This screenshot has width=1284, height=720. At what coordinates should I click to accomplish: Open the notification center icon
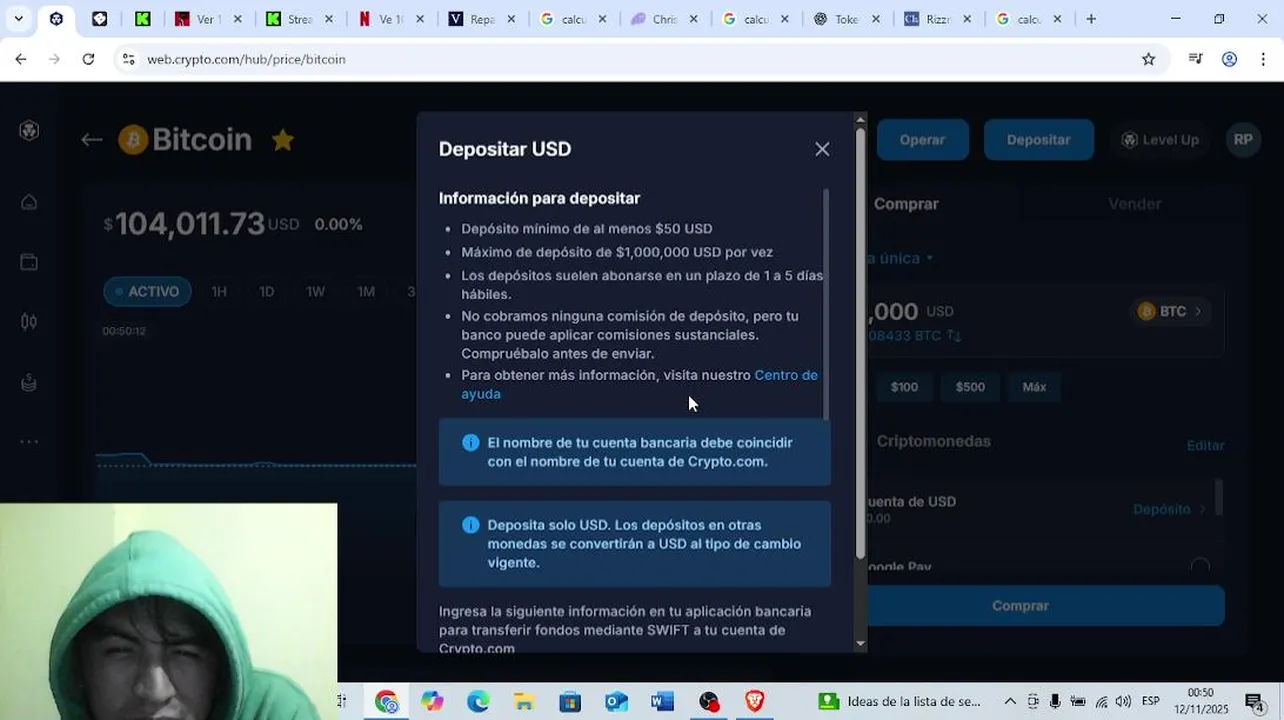1254,702
